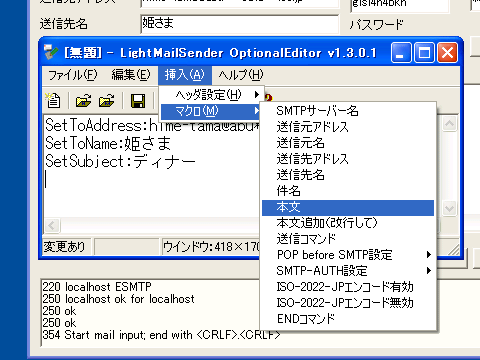Insert the ENDコマンド macro
The height and width of the screenshot is (360, 480).
(x=348, y=319)
